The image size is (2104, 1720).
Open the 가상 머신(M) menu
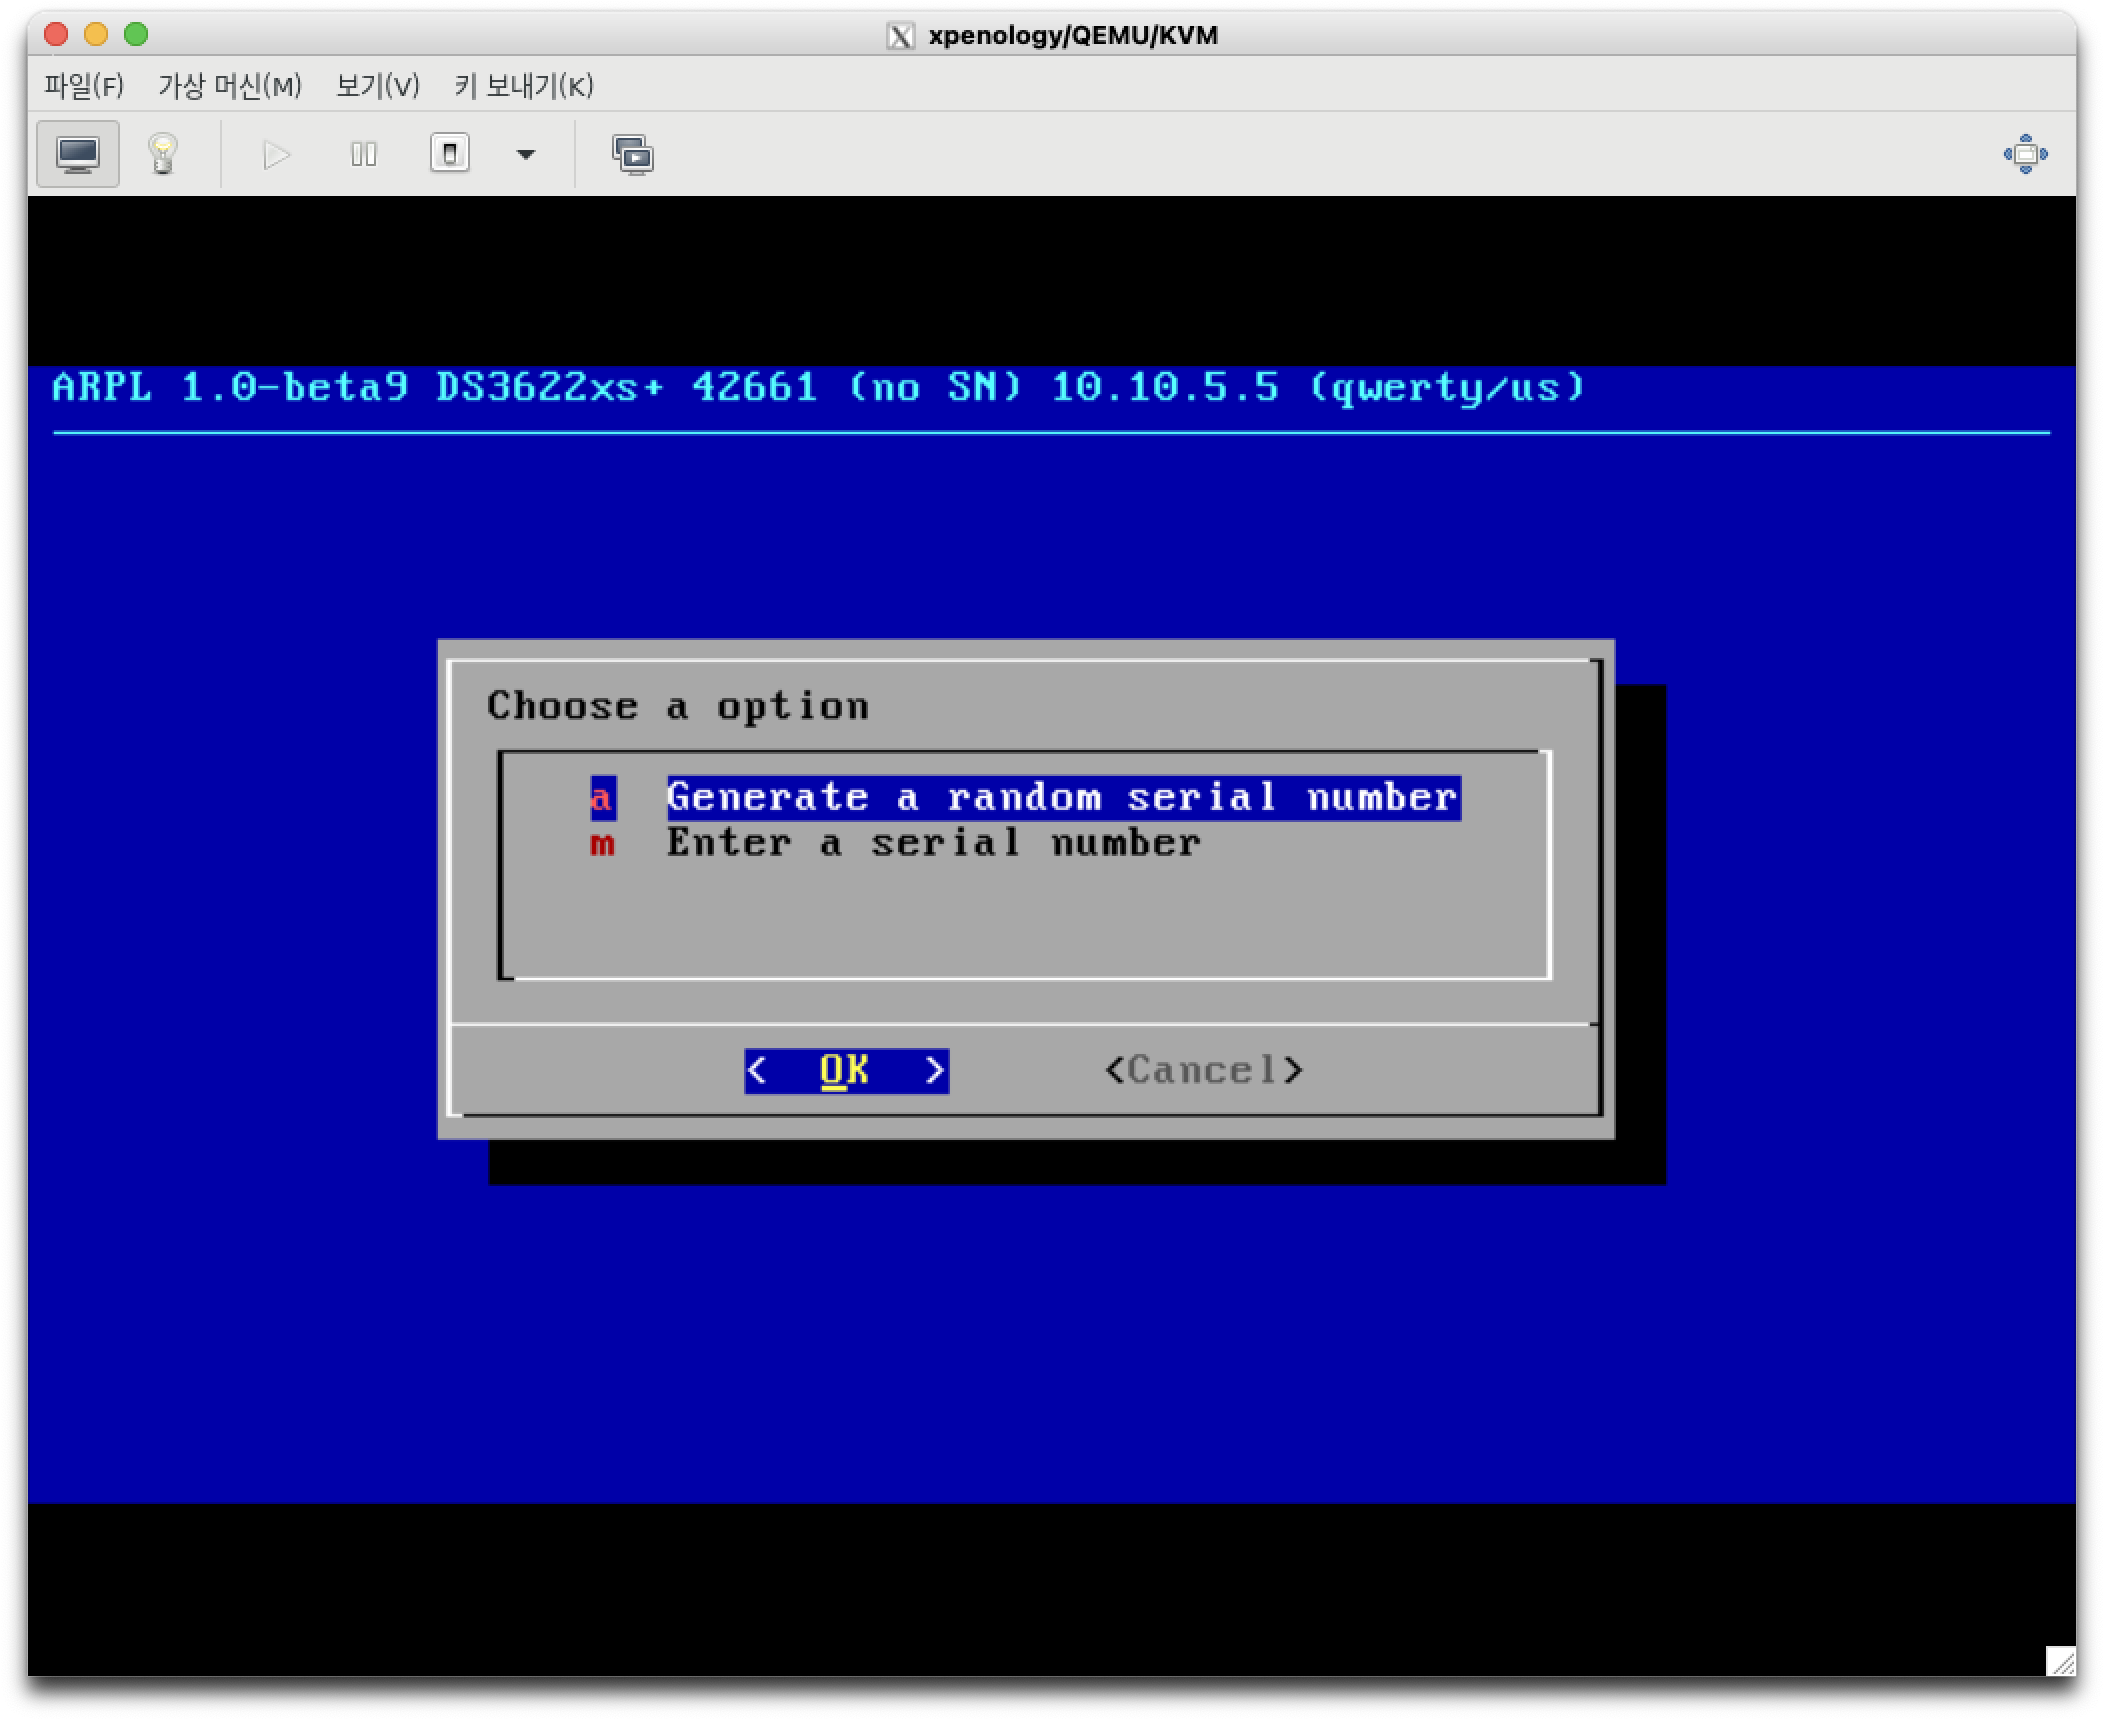(230, 86)
